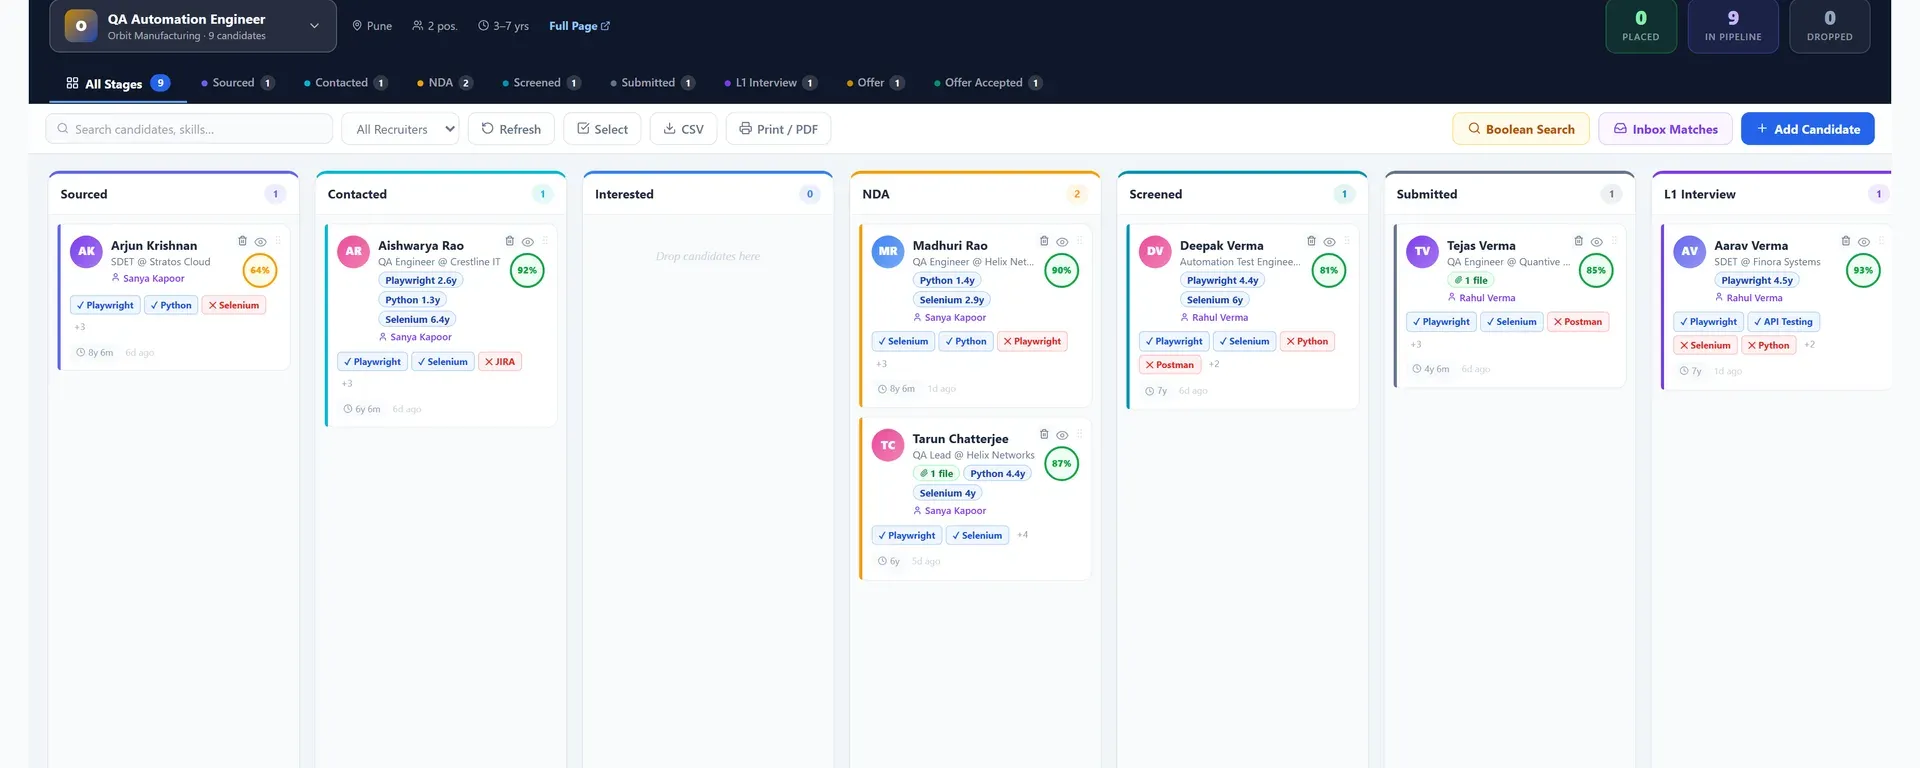Image resolution: width=1920 pixels, height=768 pixels.
Task: Delete Tarun Chatterjee with the trash icon
Action: click(1044, 434)
